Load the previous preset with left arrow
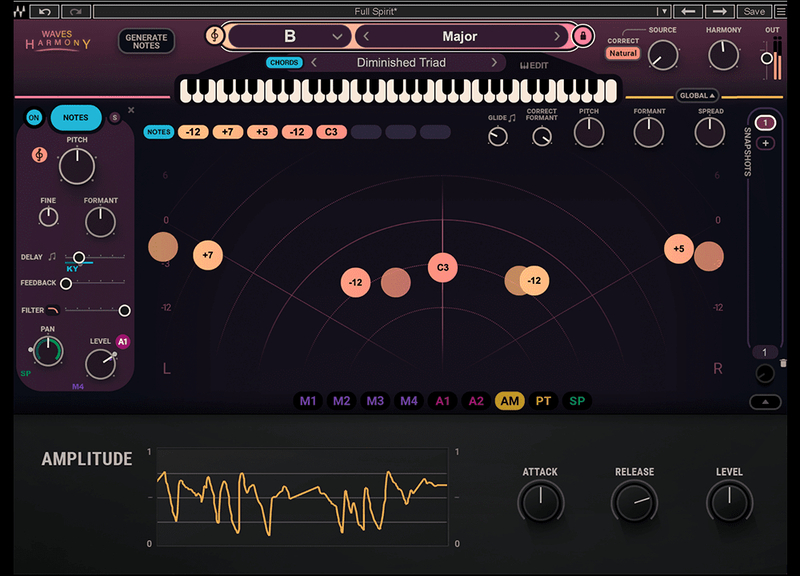Screen dimensions: 800x576 point(688,11)
